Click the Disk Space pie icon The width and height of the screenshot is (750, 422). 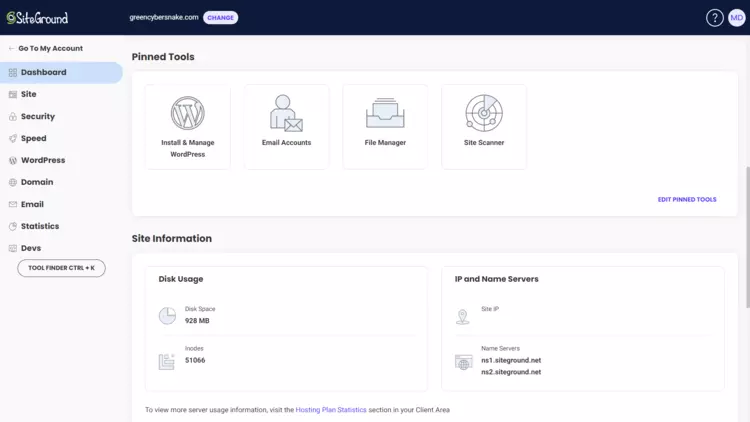(167, 316)
